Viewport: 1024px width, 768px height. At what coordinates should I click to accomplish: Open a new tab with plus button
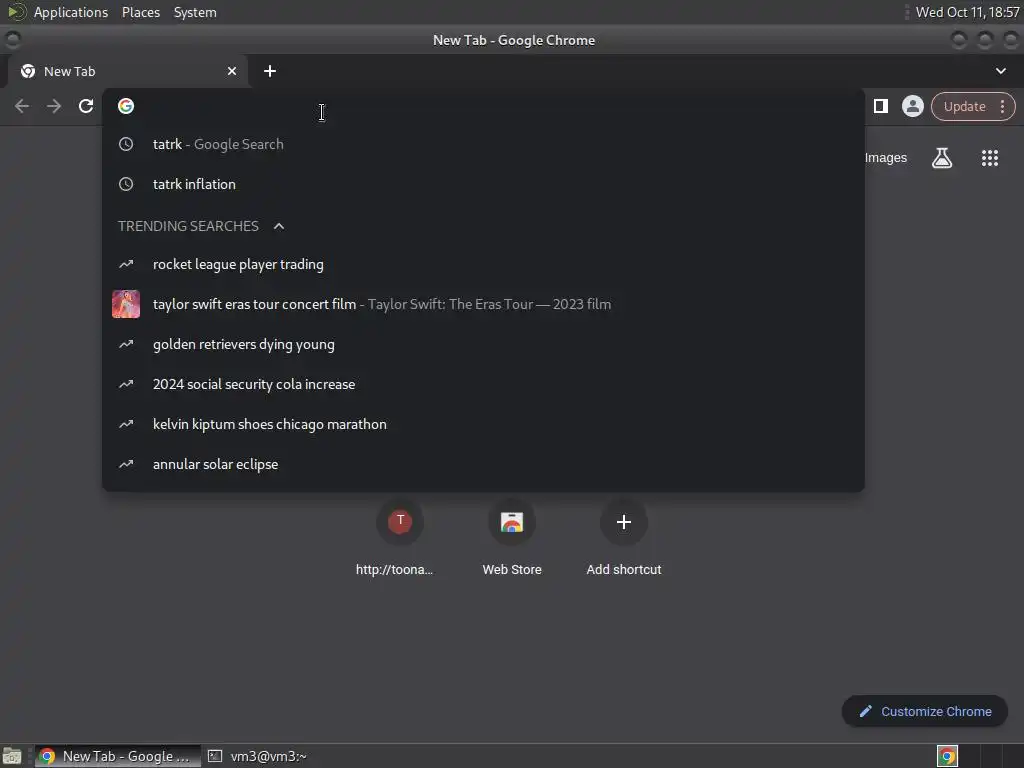pos(270,71)
